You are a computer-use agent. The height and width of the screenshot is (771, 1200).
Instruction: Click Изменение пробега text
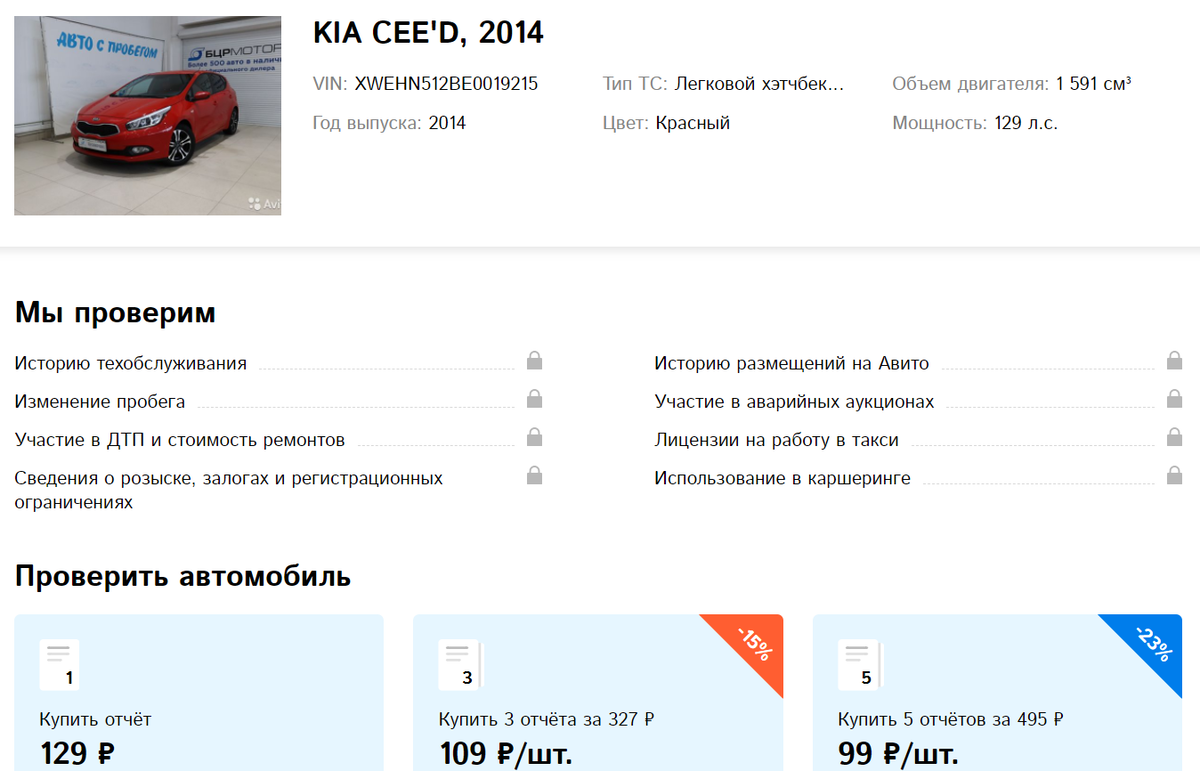click(x=100, y=401)
